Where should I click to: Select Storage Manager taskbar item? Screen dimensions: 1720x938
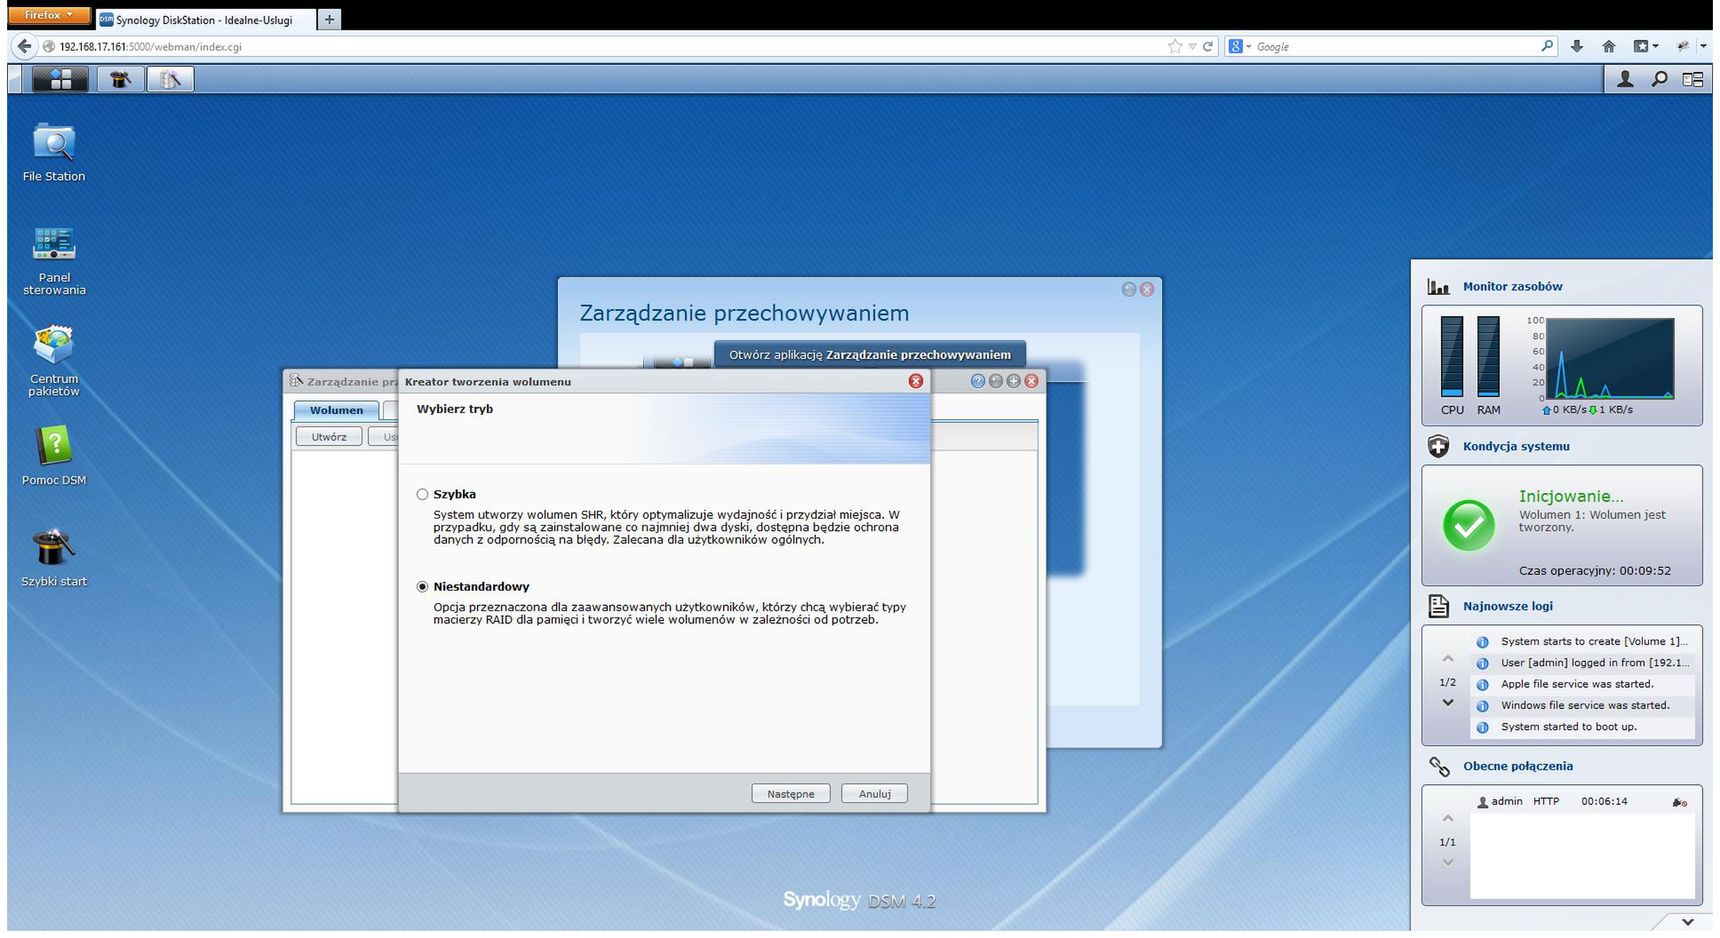(x=170, y=79)
